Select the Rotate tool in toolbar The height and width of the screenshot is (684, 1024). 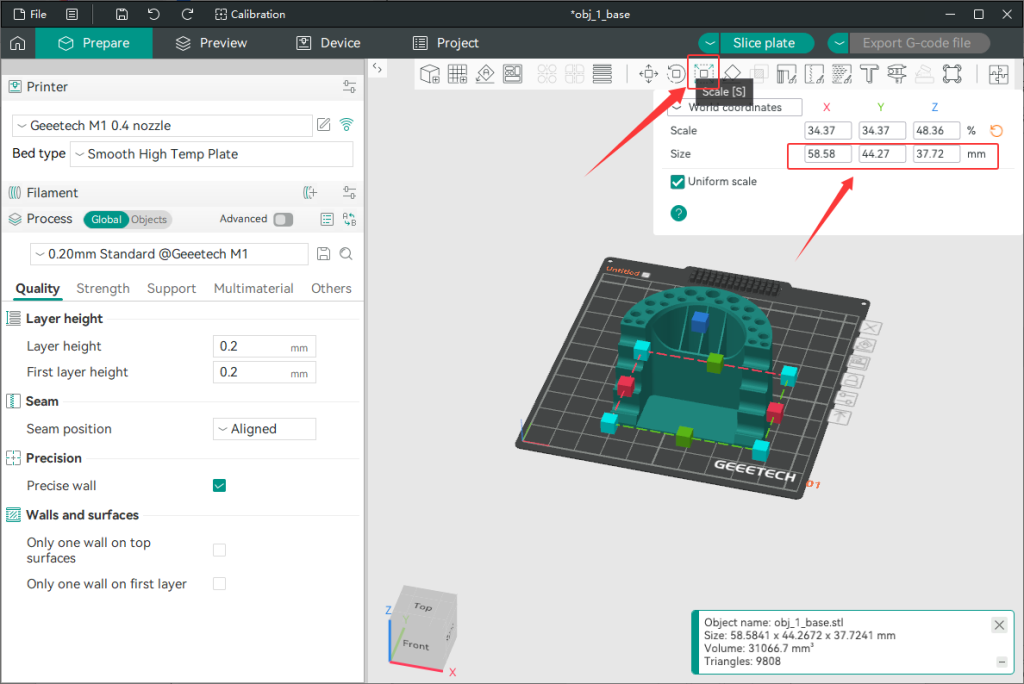676,74
